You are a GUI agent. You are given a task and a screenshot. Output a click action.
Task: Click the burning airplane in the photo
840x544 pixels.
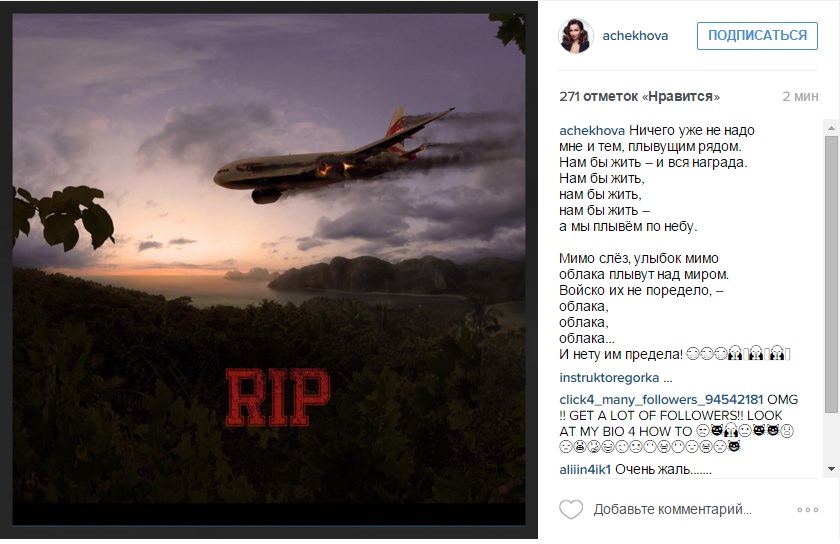click(x=333, y=158)
